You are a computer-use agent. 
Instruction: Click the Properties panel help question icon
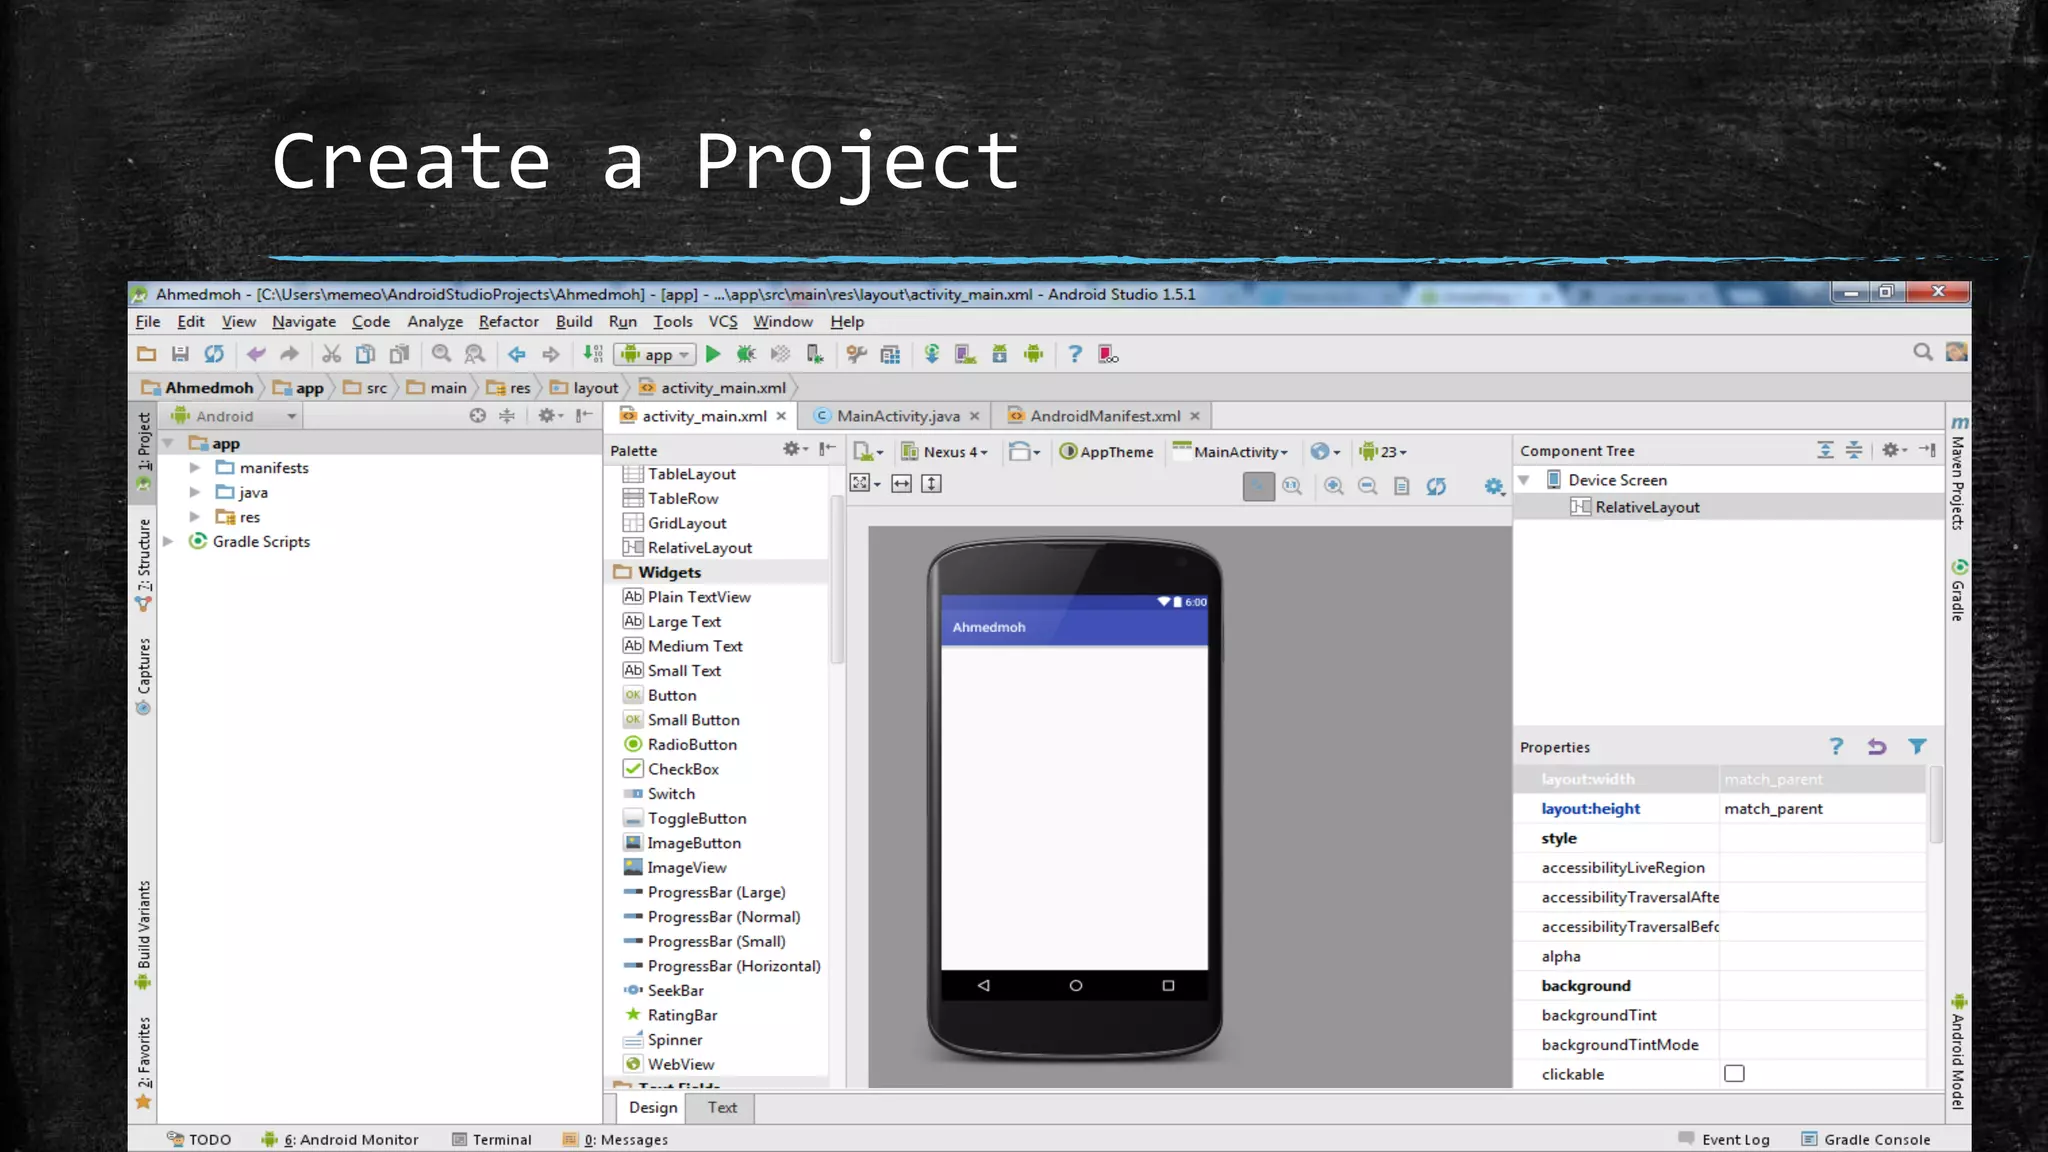point(1836,747)
